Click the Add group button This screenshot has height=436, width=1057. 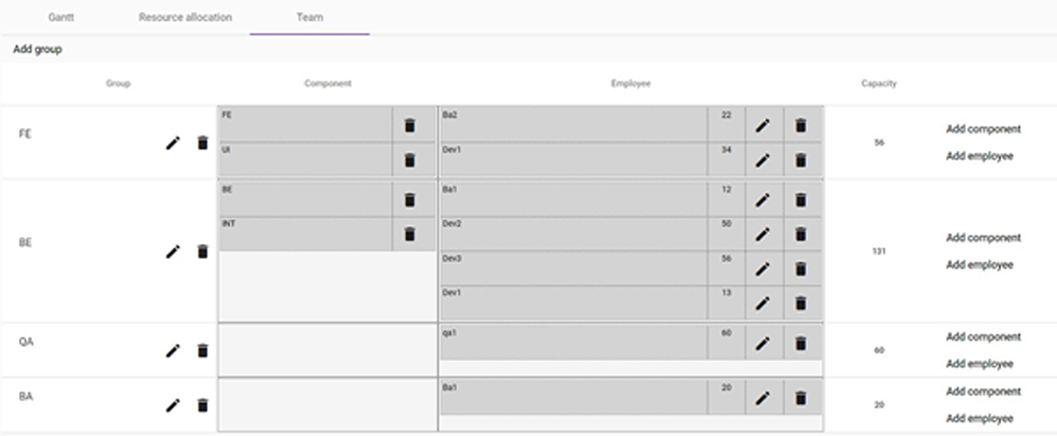point(38,49)
